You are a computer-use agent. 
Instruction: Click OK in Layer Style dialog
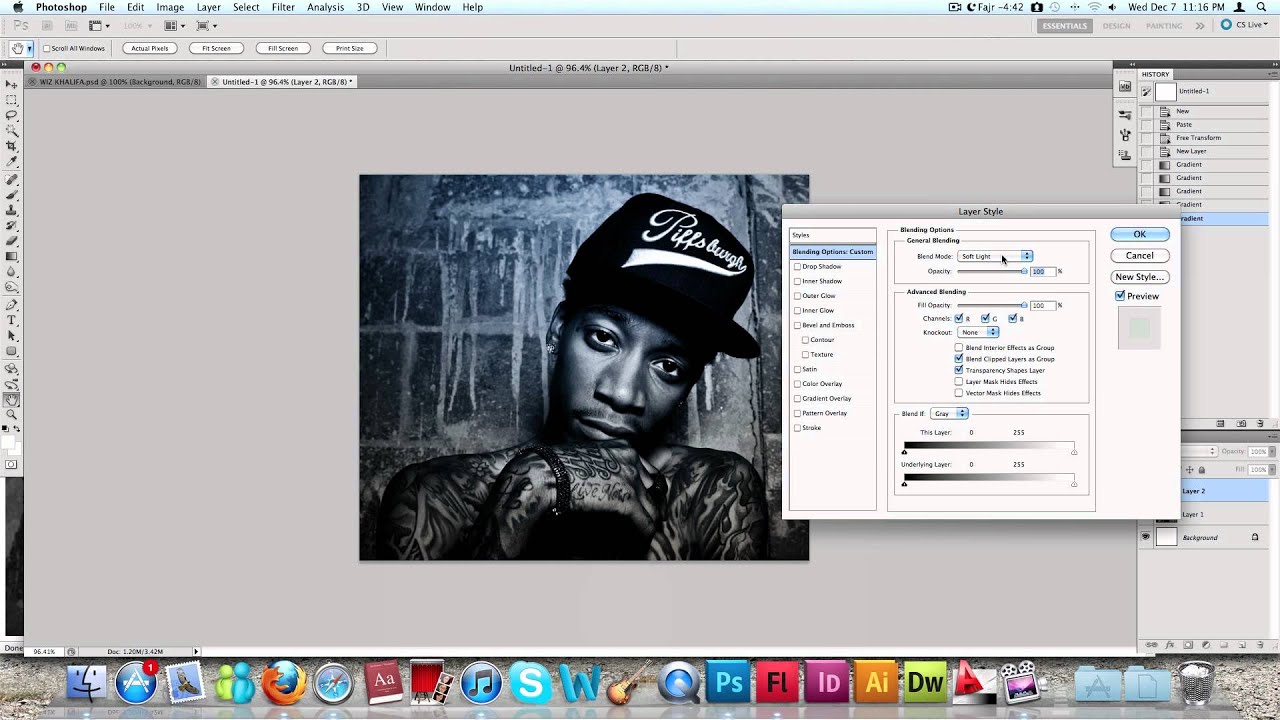pyautogui.click(x=1139, y=234)
